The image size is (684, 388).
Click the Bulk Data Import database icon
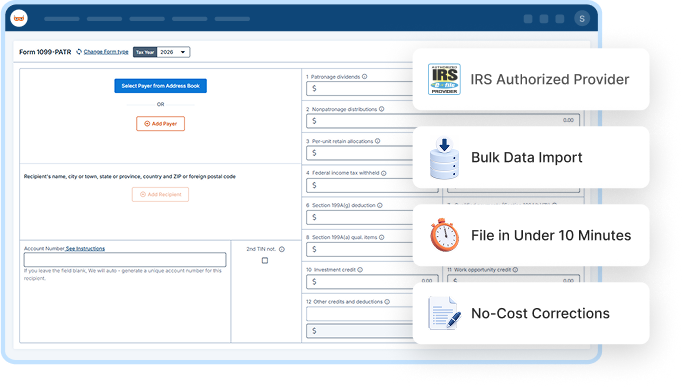[x=444, y=158]
